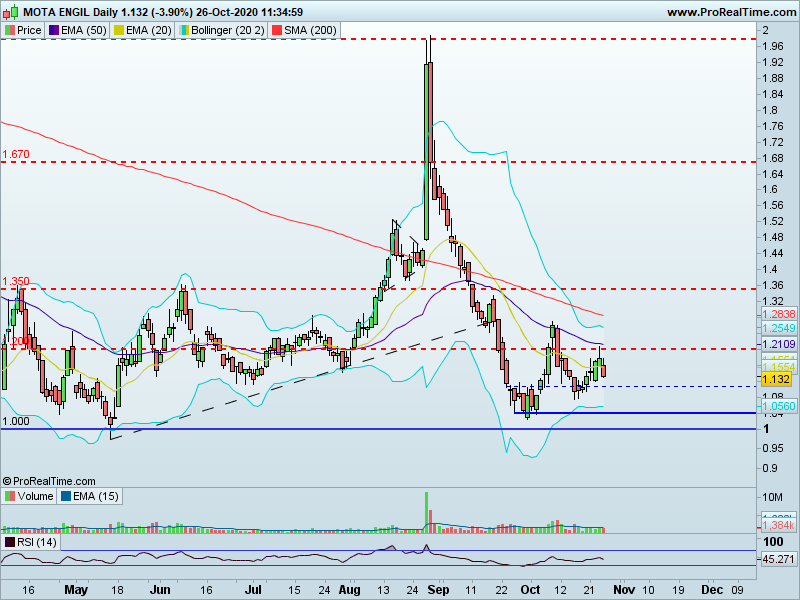Click the 1.350 resistance level label
This screenshot has width=800, height=600.
click(16, 281)
